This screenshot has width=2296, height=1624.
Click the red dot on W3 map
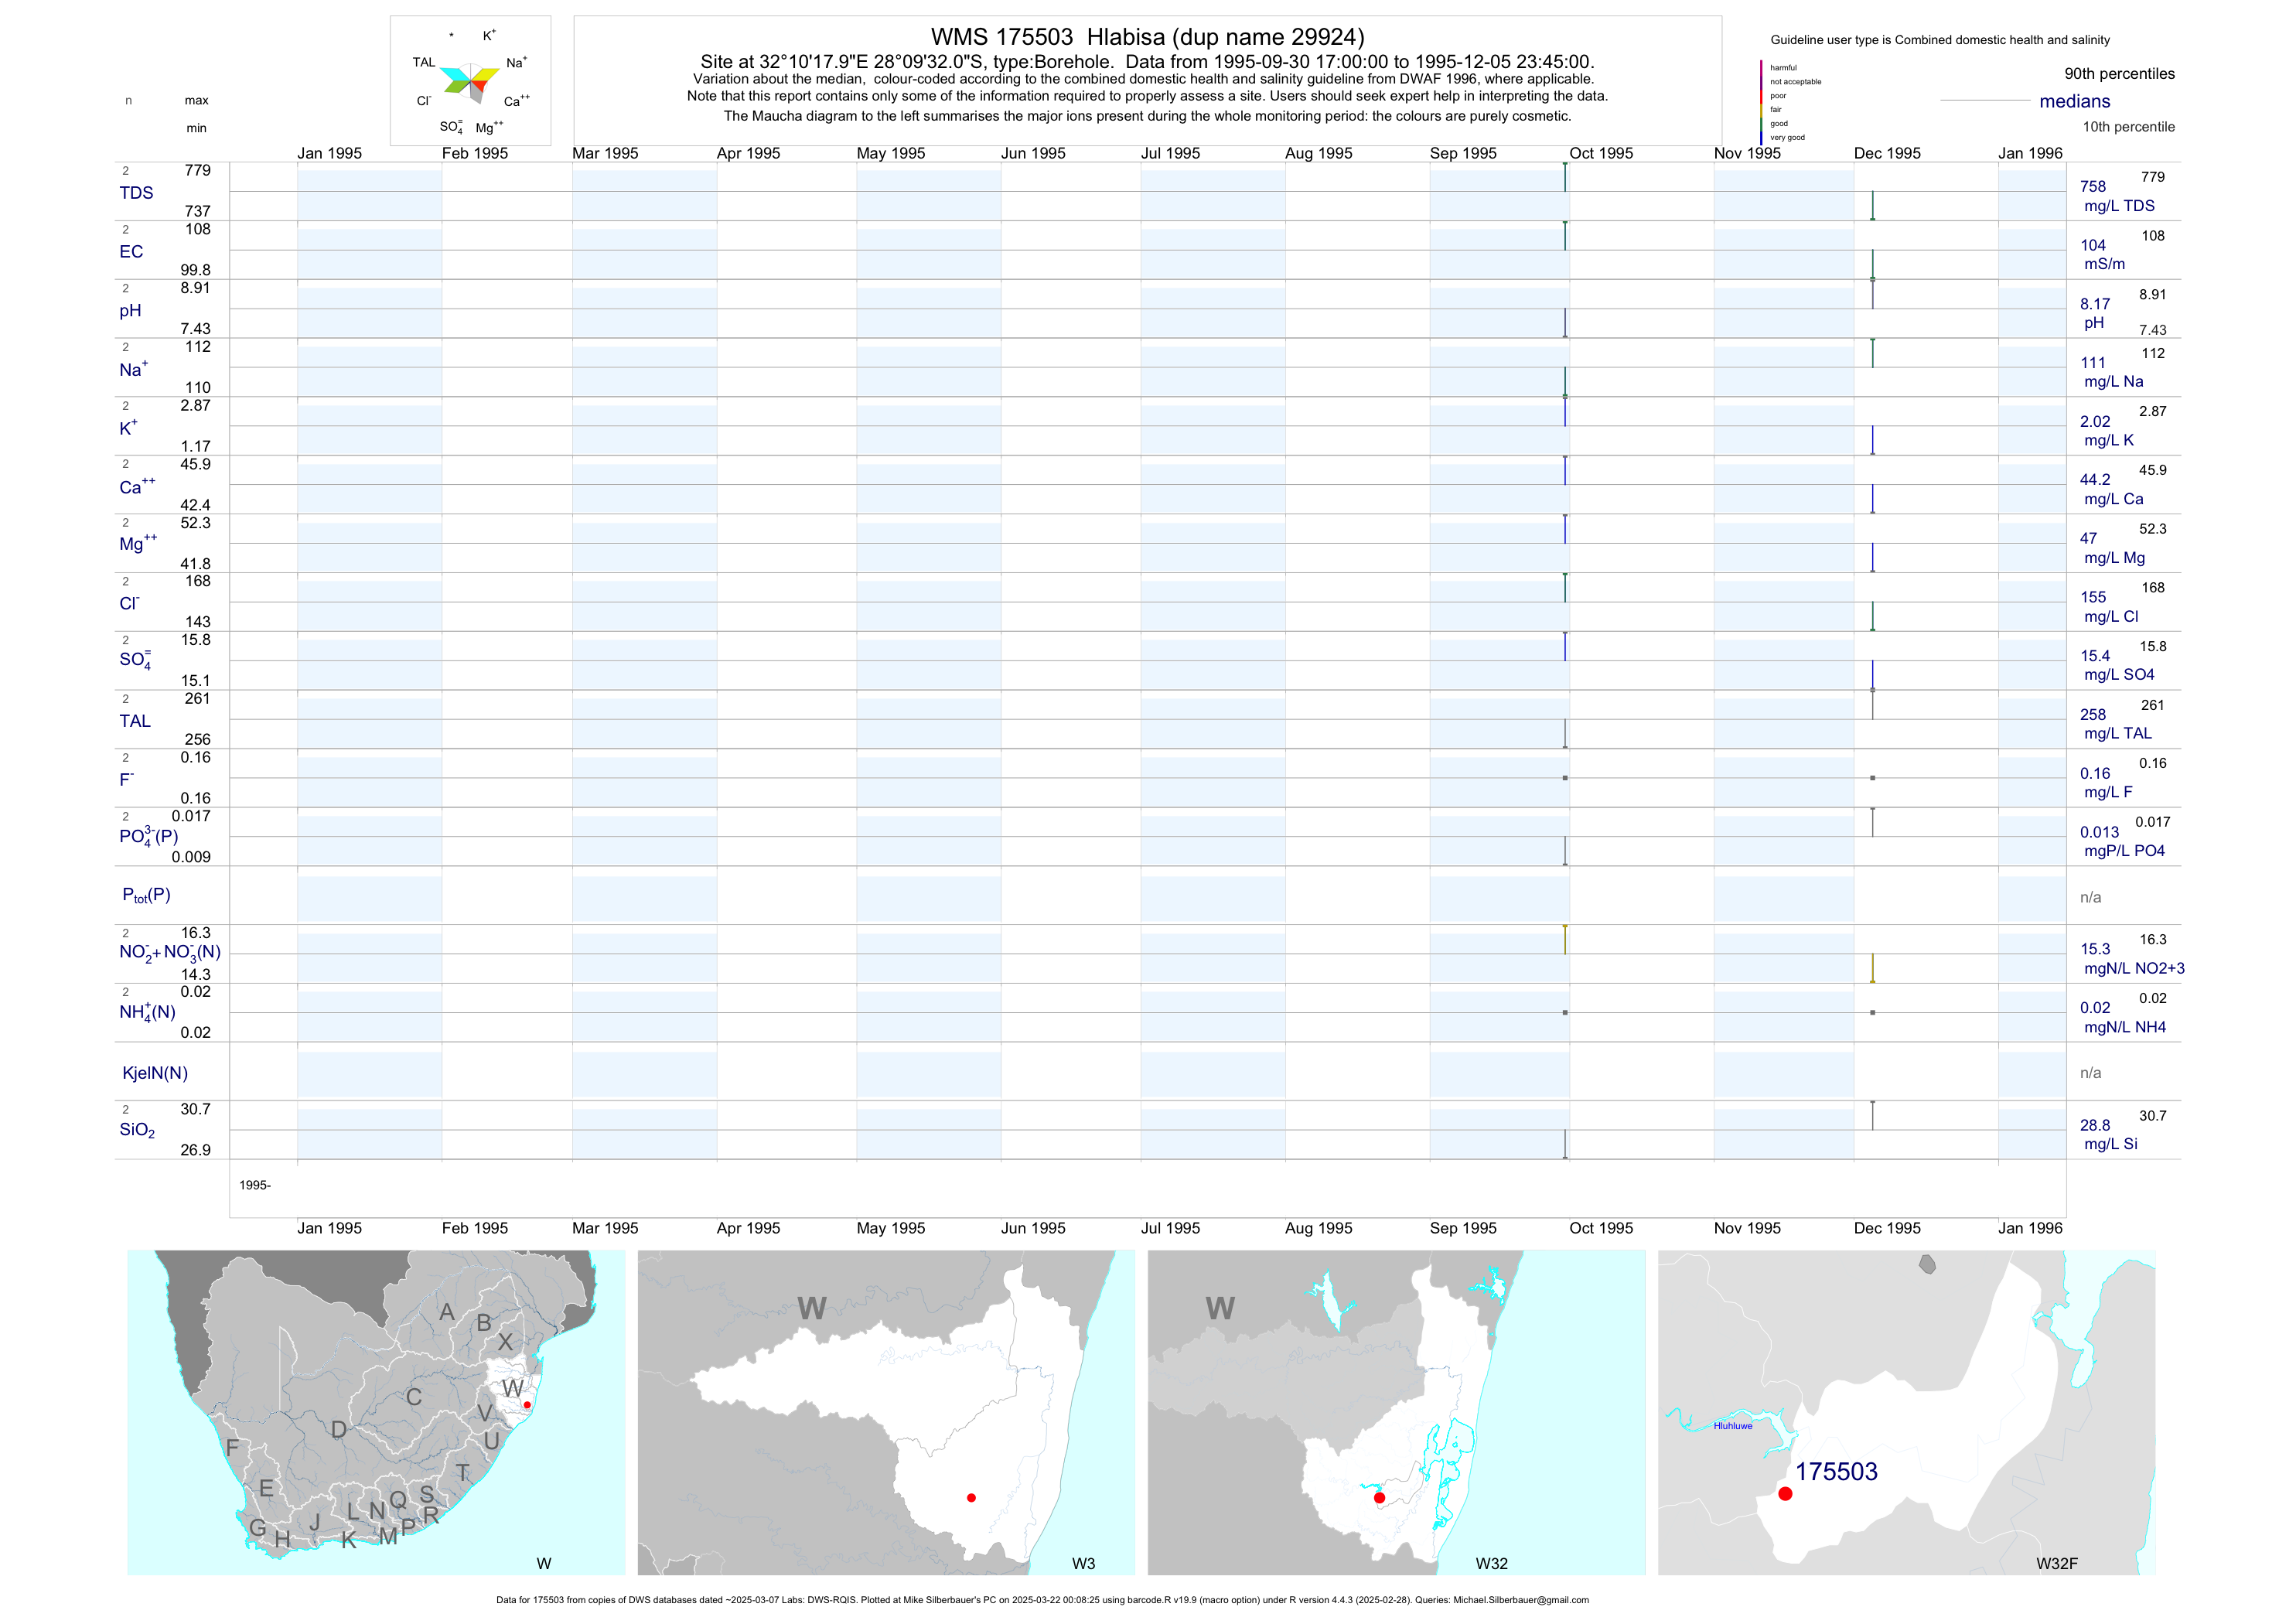971,1497
